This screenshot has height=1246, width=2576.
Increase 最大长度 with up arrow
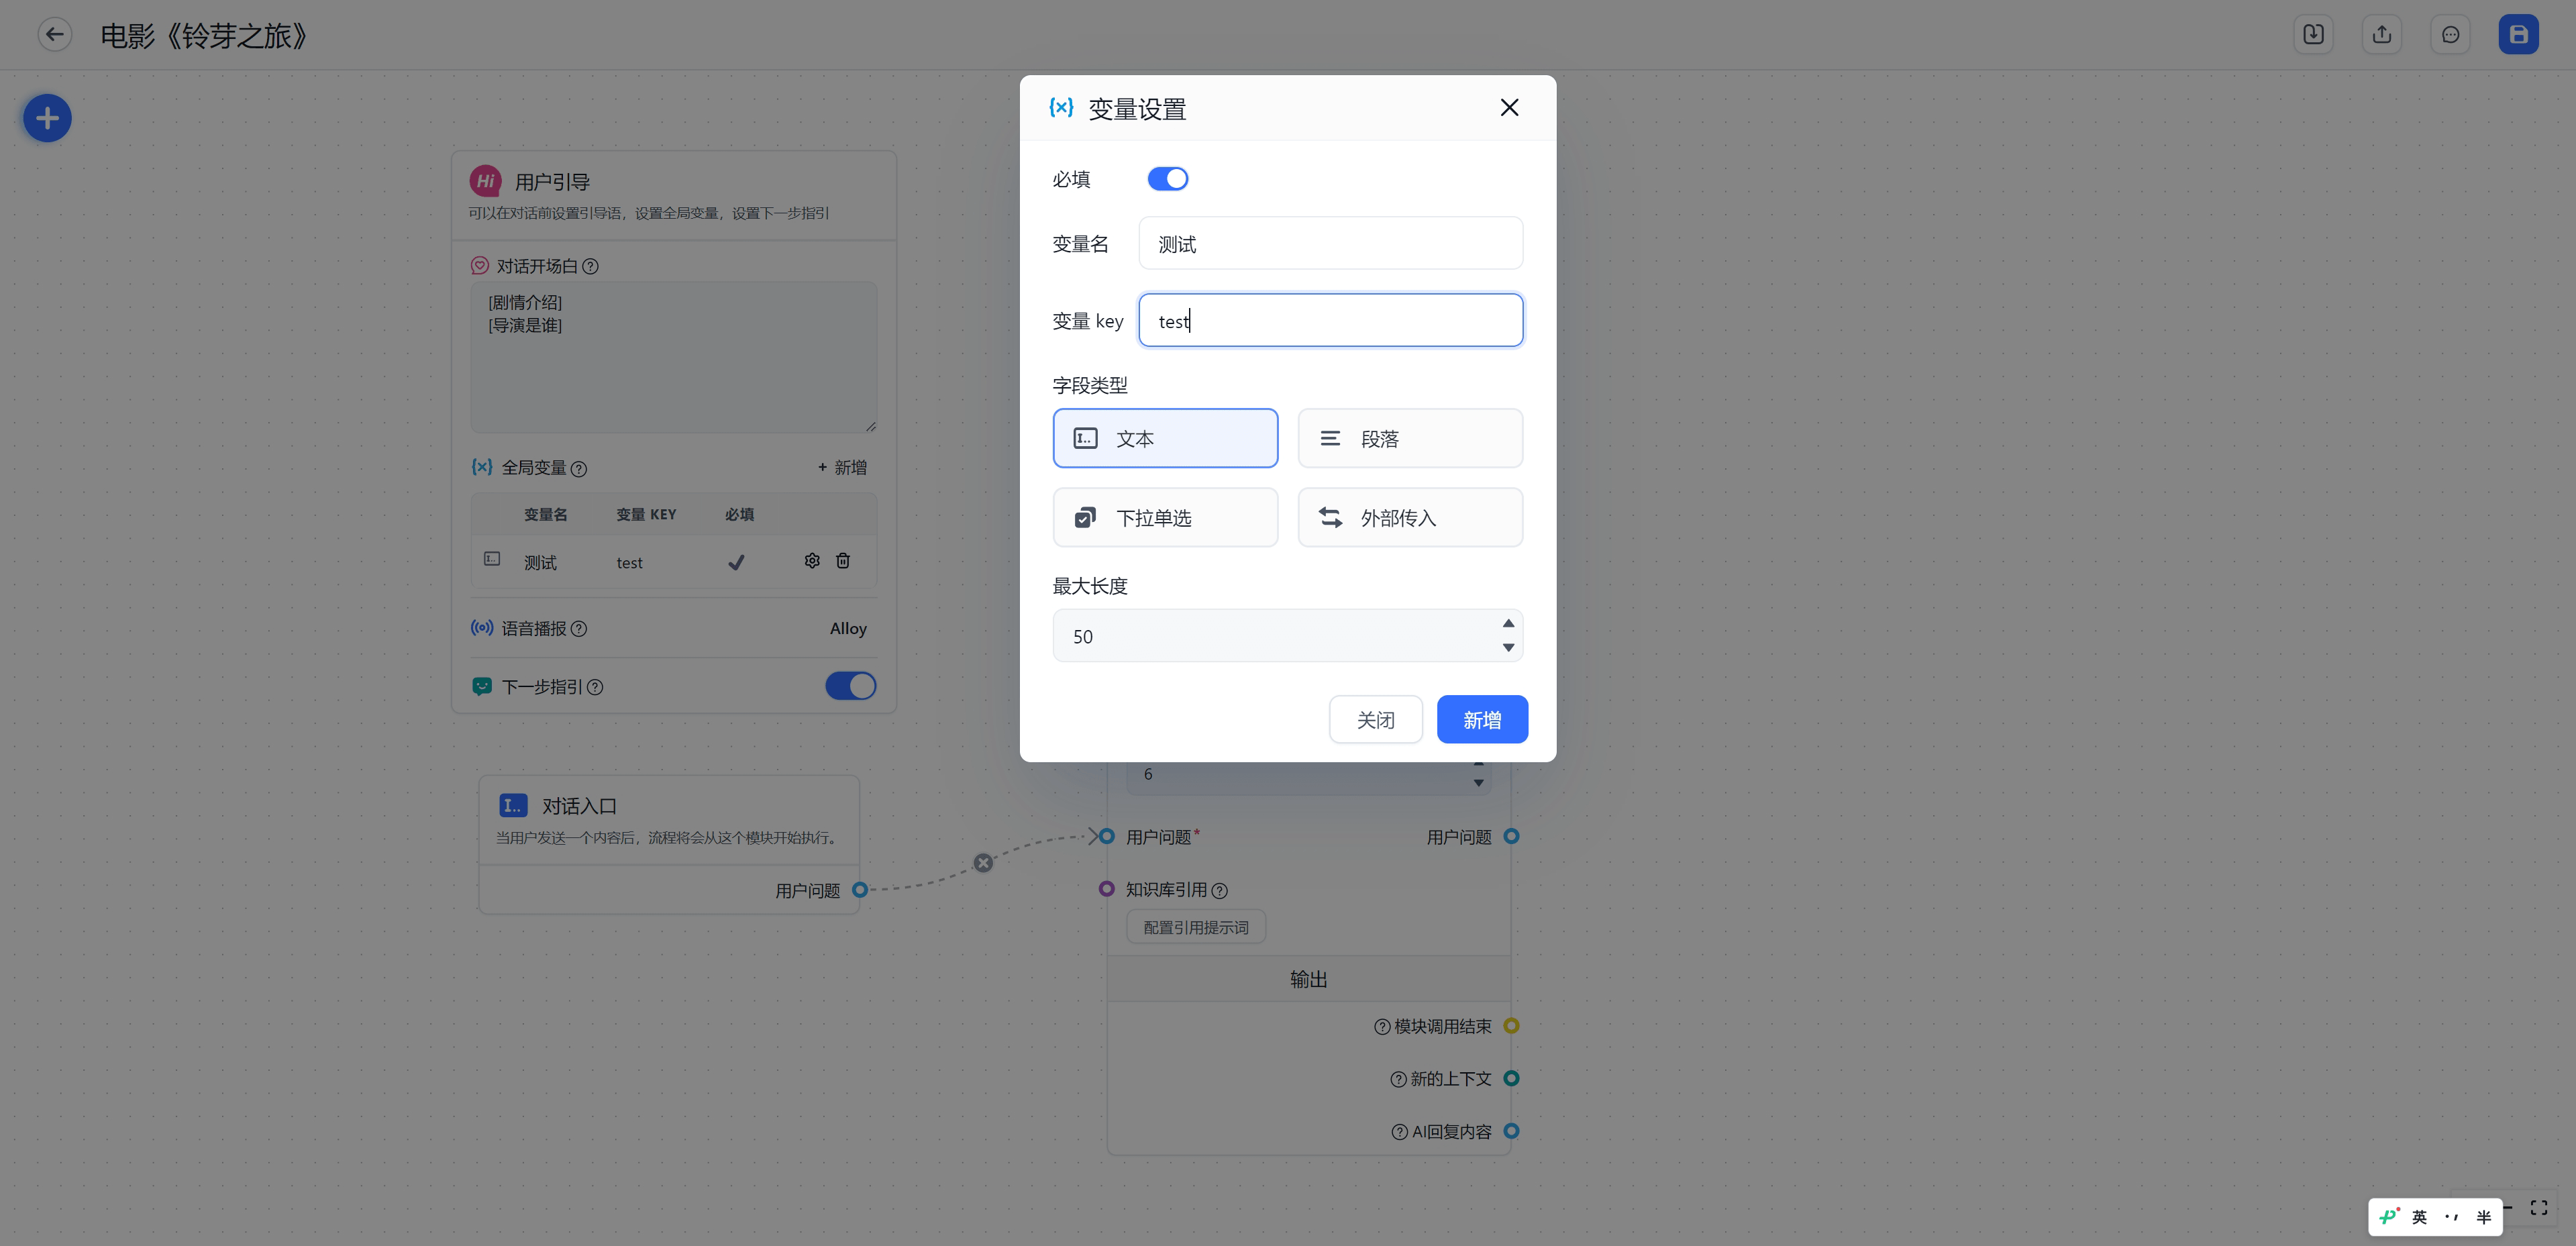tap(1508, 623)
